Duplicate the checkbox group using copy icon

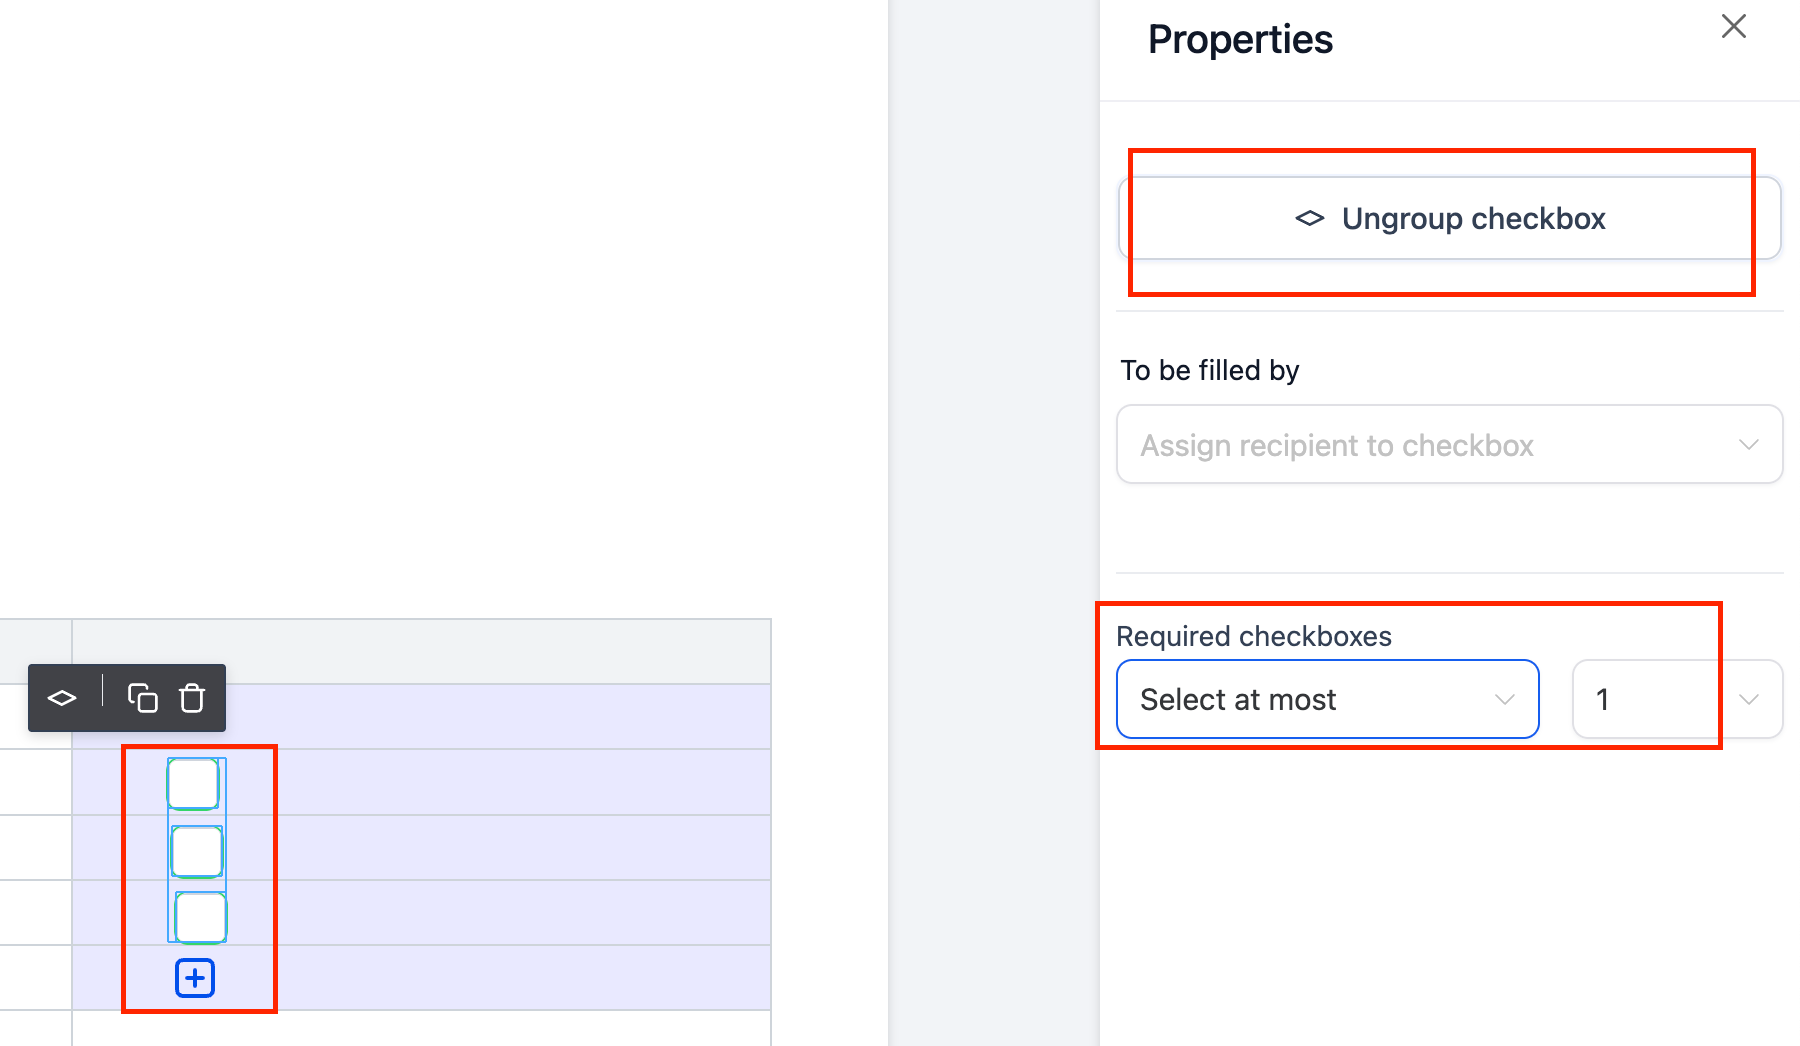(143, 698)
